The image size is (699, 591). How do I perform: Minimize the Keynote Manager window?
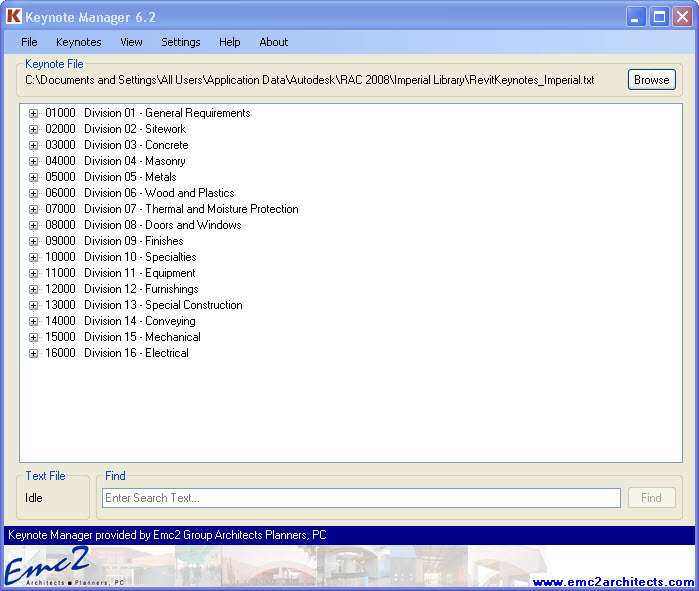(x=636, y=17)
